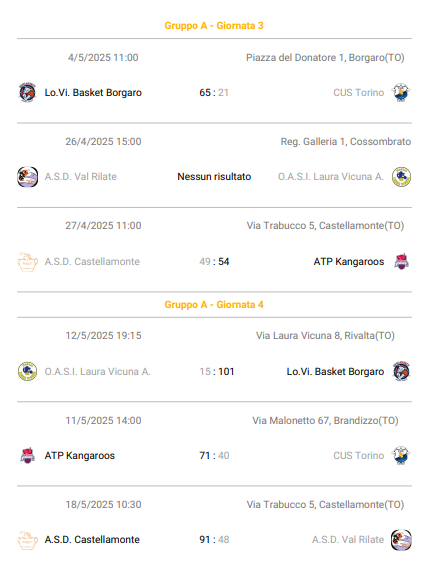Click the CUS Torino logo in Giornata 3
The image size is (430, 567).
[401, 93]
